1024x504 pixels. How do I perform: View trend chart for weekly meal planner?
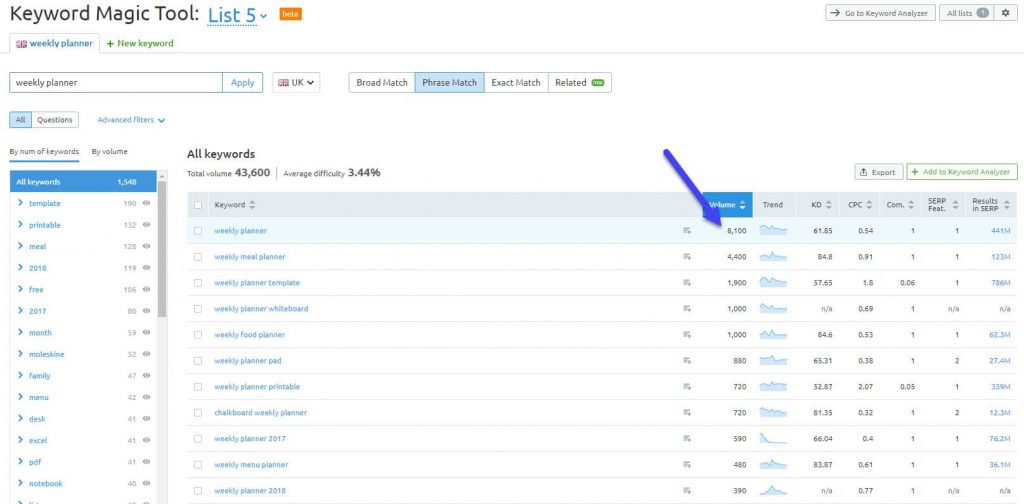[x=773, y=257]
